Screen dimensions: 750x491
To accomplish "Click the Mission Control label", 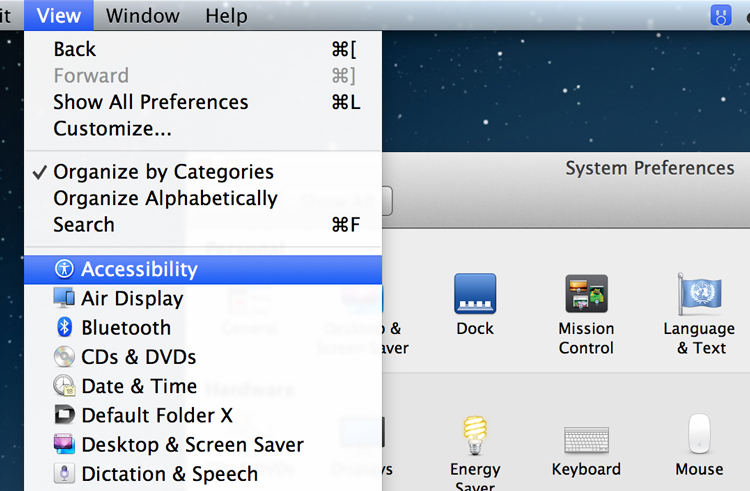I will [x=586, y=338].
